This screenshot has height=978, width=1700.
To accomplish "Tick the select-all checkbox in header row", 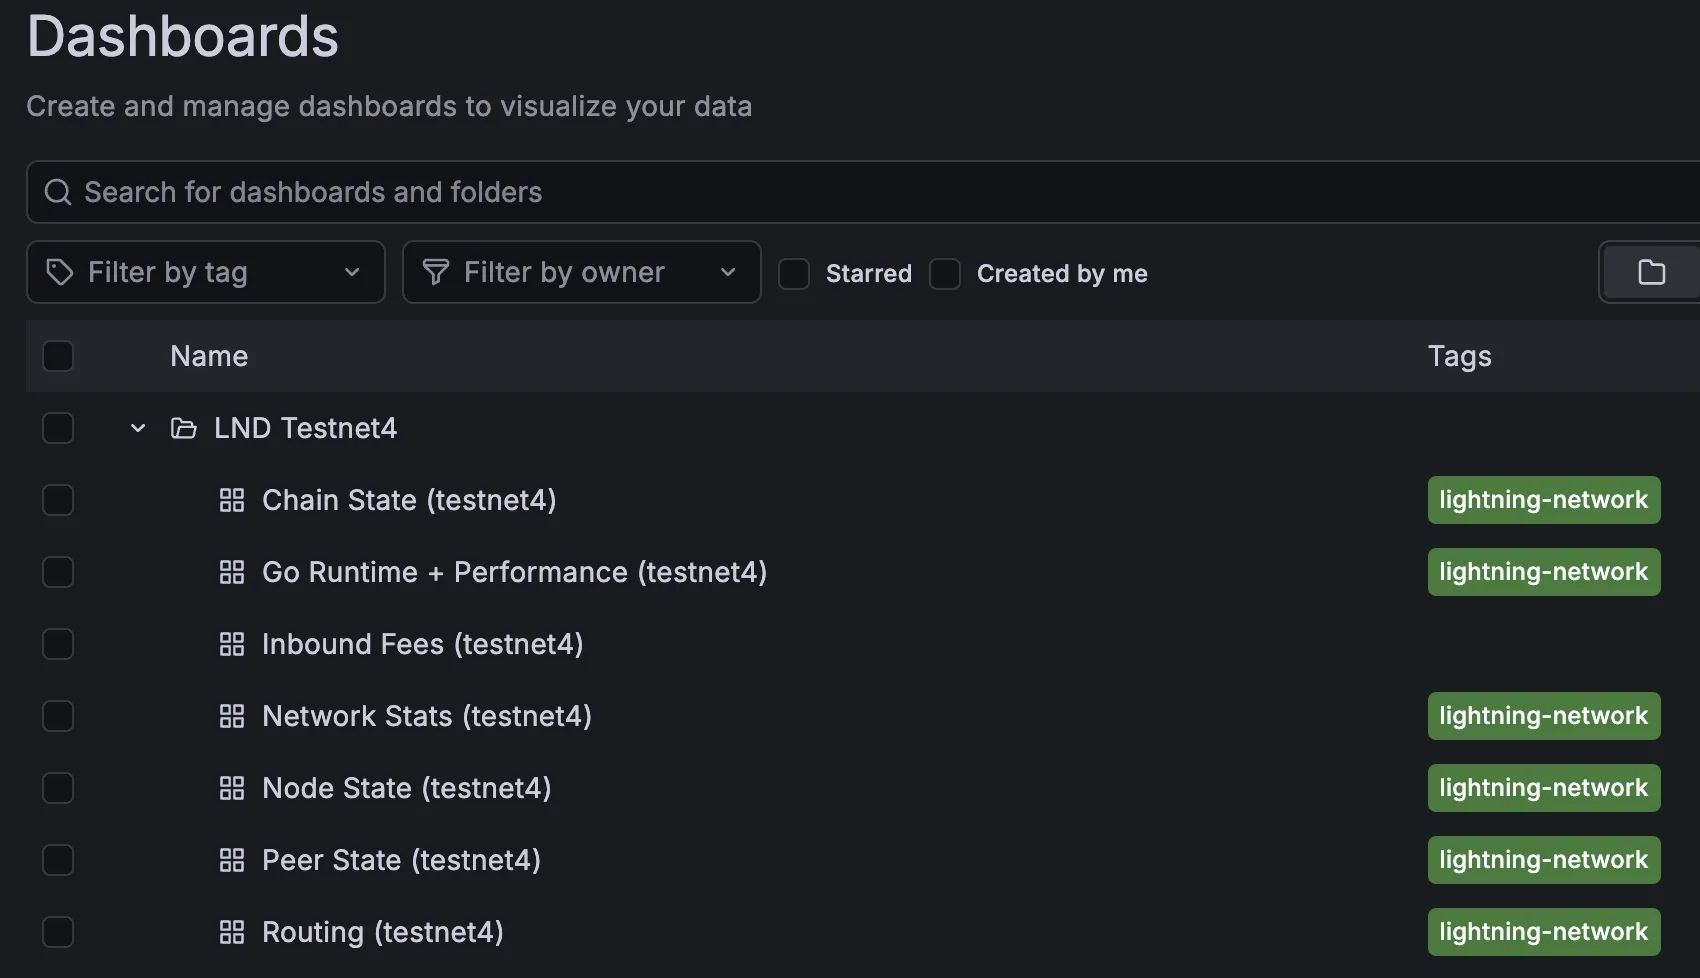I will coord(58,356).
